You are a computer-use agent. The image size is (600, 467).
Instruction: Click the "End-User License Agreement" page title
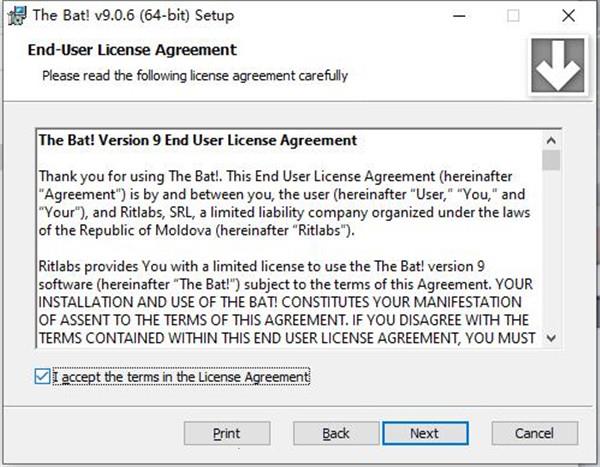coord(132,50)
